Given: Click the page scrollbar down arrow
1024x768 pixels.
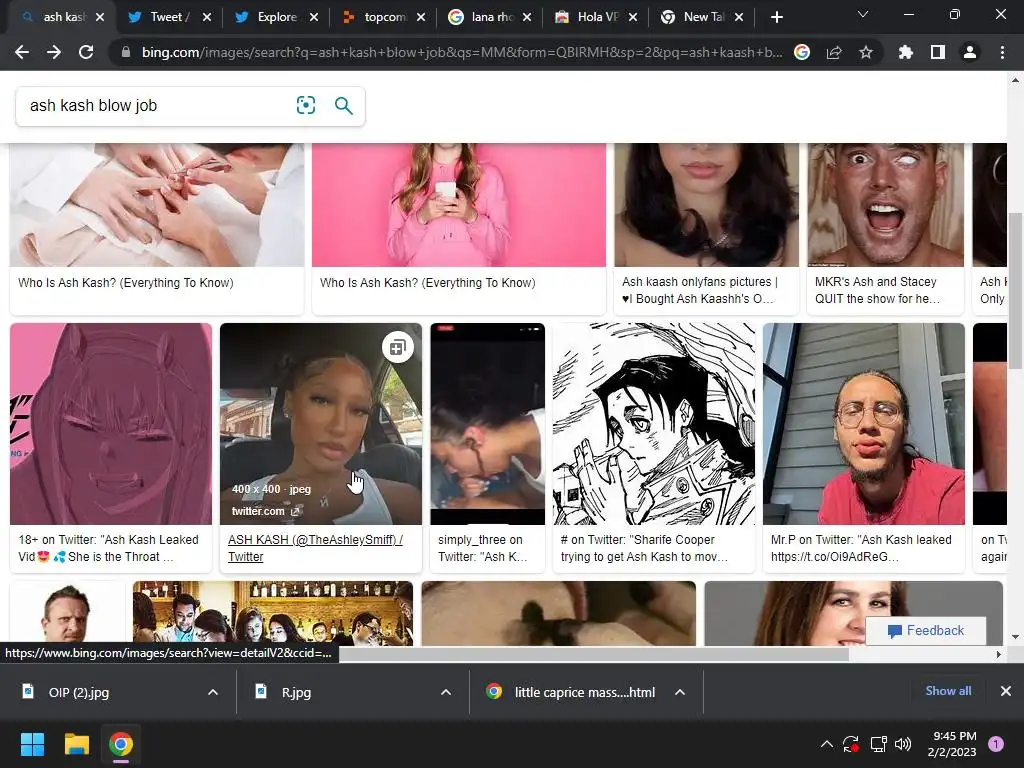Looking at the screenshot, I should (x=1016, y=636).
